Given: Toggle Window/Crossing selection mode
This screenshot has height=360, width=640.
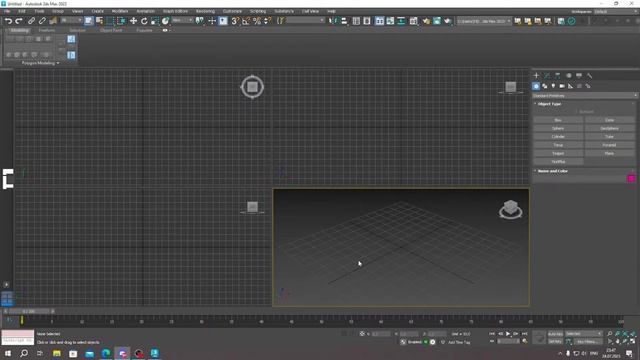Looking at the screenshot, I should [x=121, y=21].
